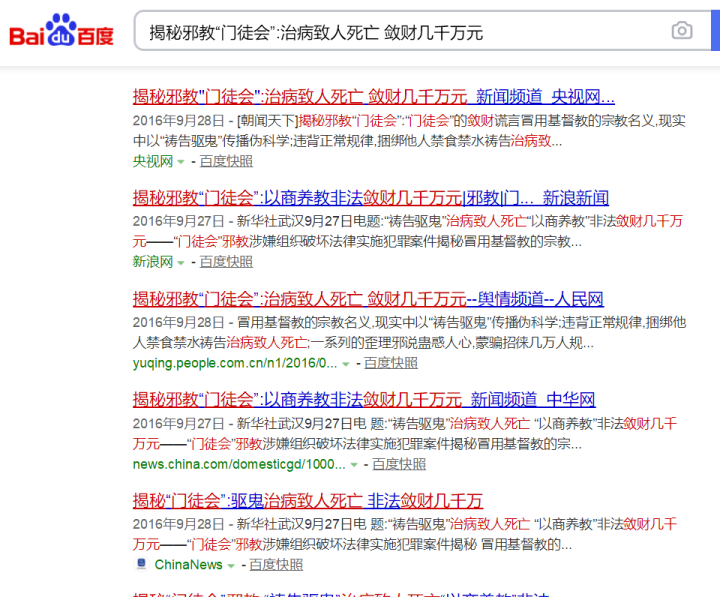Viewport: 720px width, 597px height.
Task: Click the news.china.com URL
Action: click(x=239, y=464)
